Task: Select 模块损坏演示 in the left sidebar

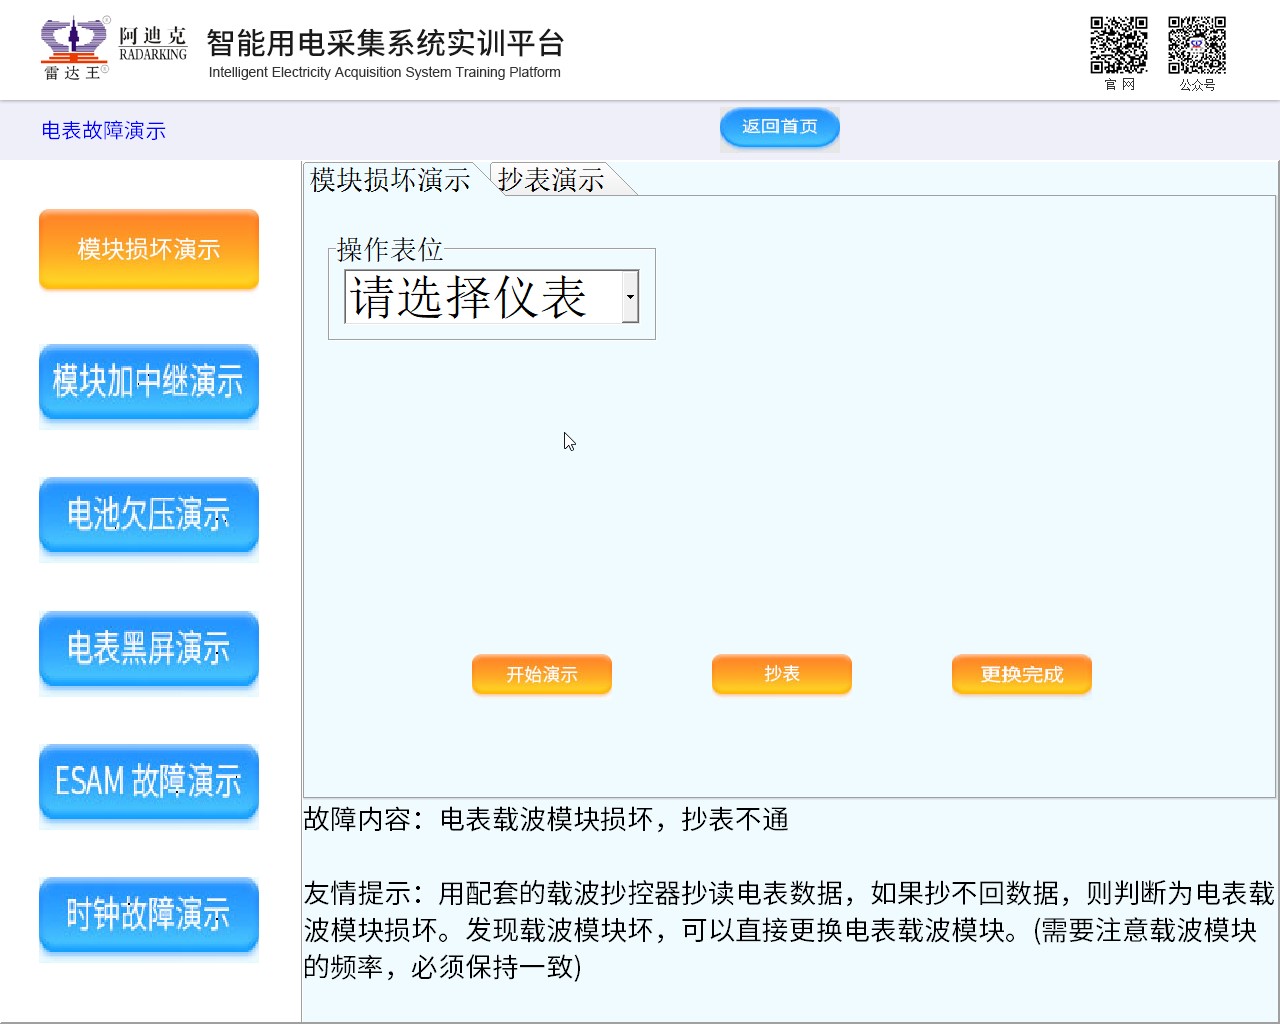Action: pyautogui.click(x=149, y=249)
